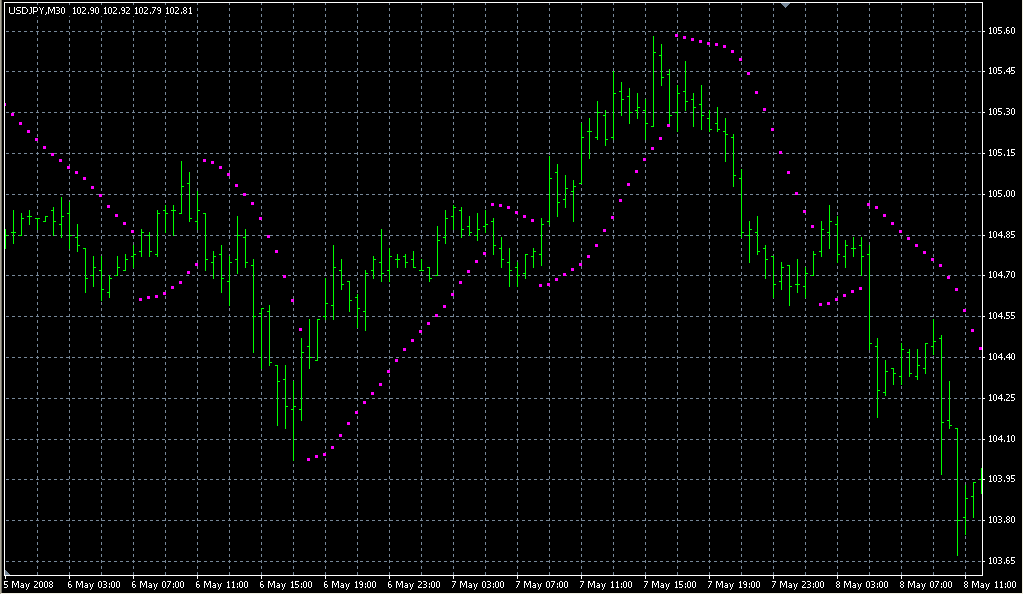
Task: Click the 105.60 price label on scale
Action: pyautogui.click(x=1001, y=31)
